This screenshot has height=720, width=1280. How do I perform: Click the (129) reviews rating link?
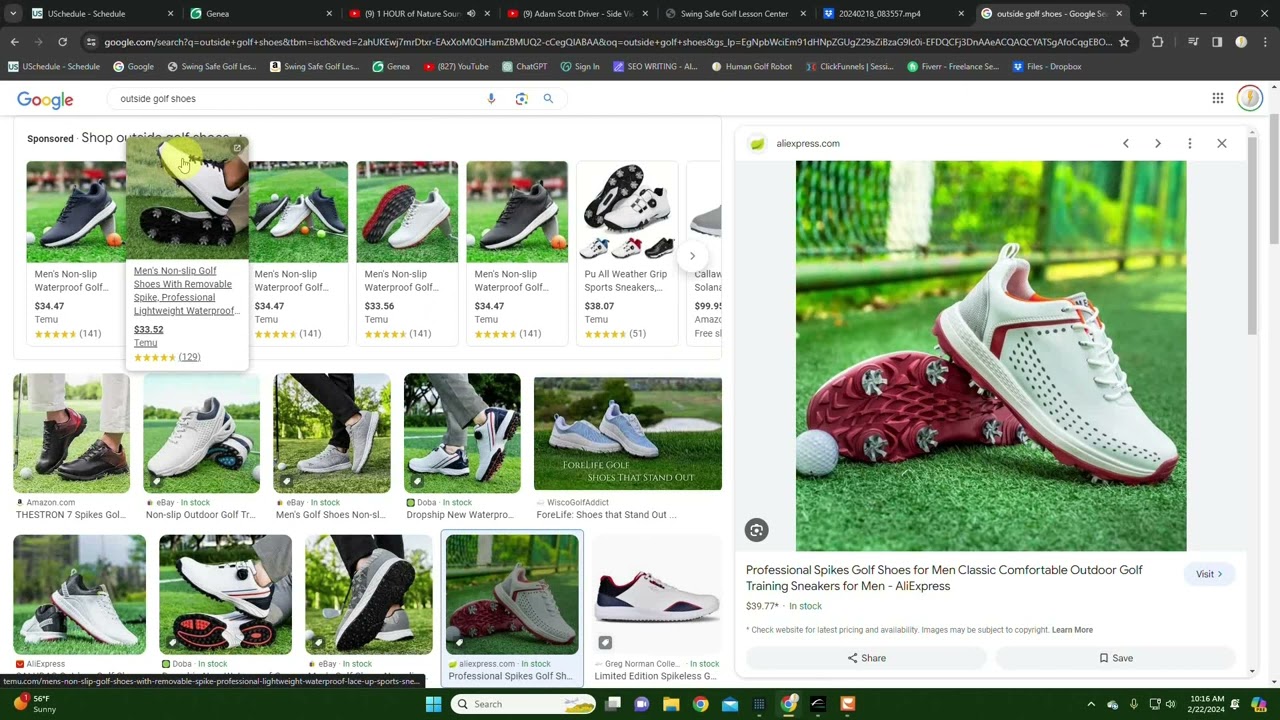189,357
